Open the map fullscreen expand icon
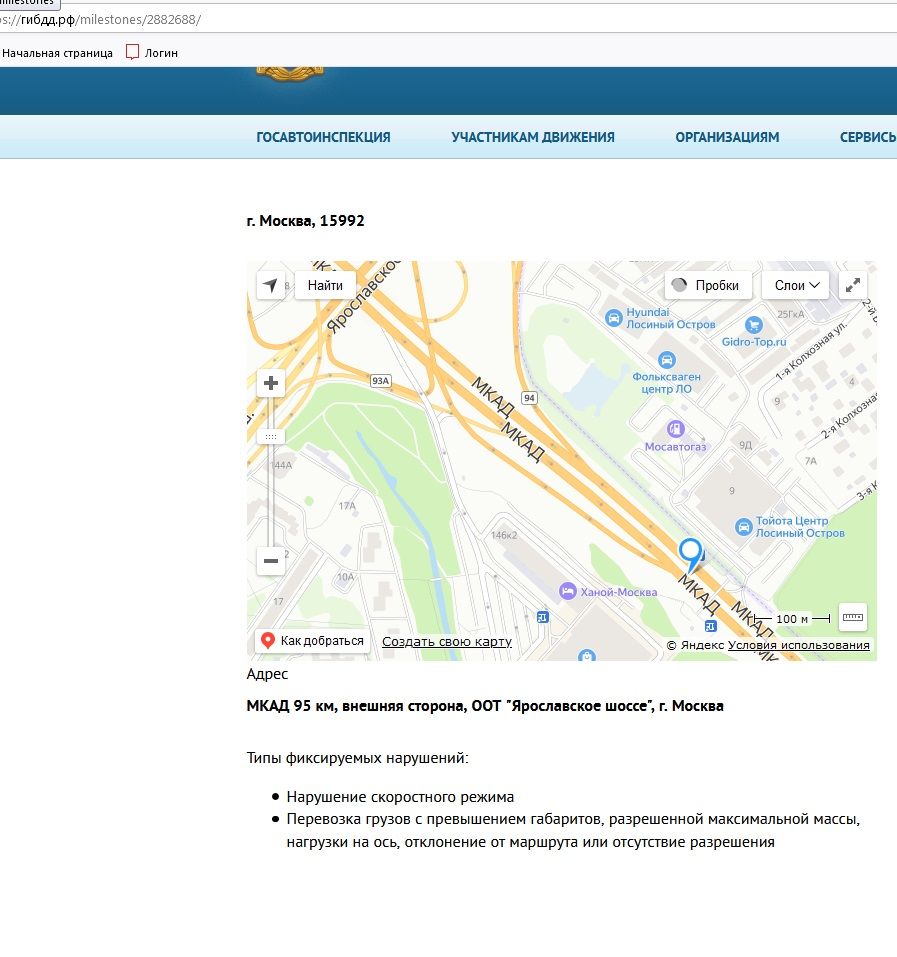This screenshot has width=897, height=957. pos(852,285)
